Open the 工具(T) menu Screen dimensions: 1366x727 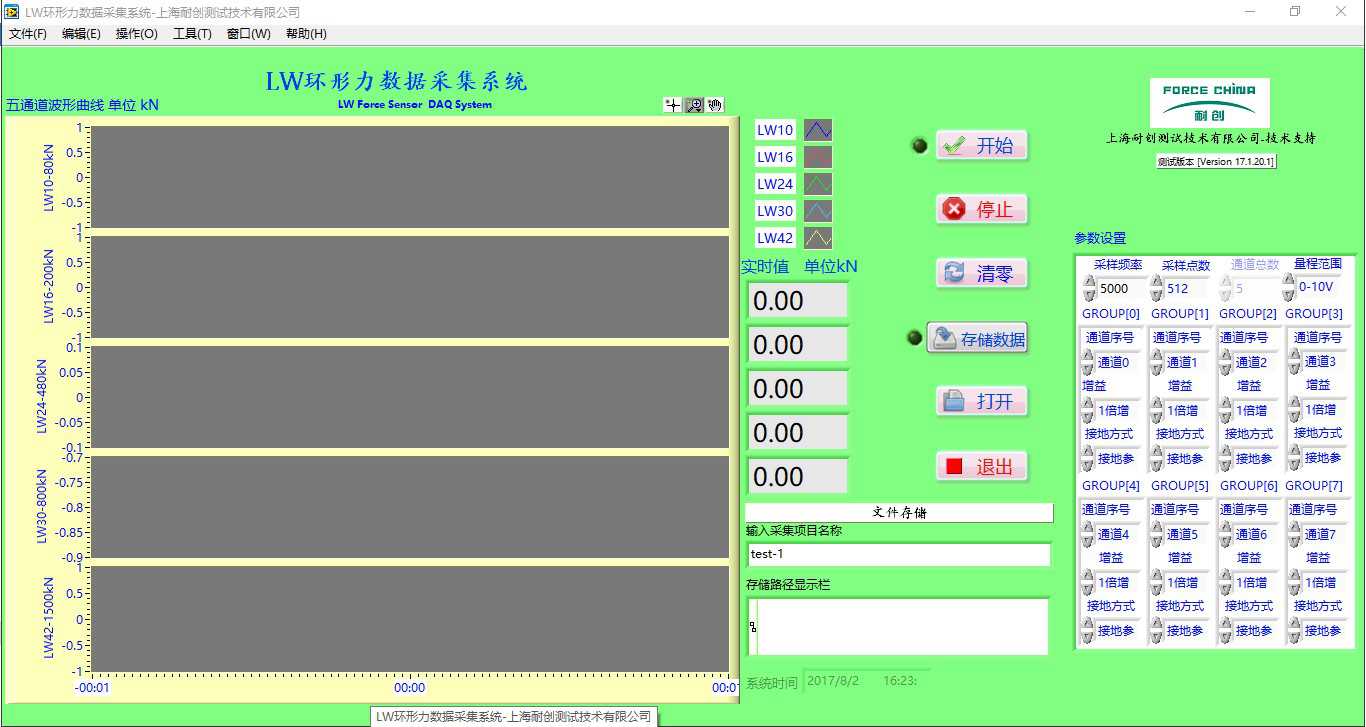pyautogui.click(x=192, y=34)
